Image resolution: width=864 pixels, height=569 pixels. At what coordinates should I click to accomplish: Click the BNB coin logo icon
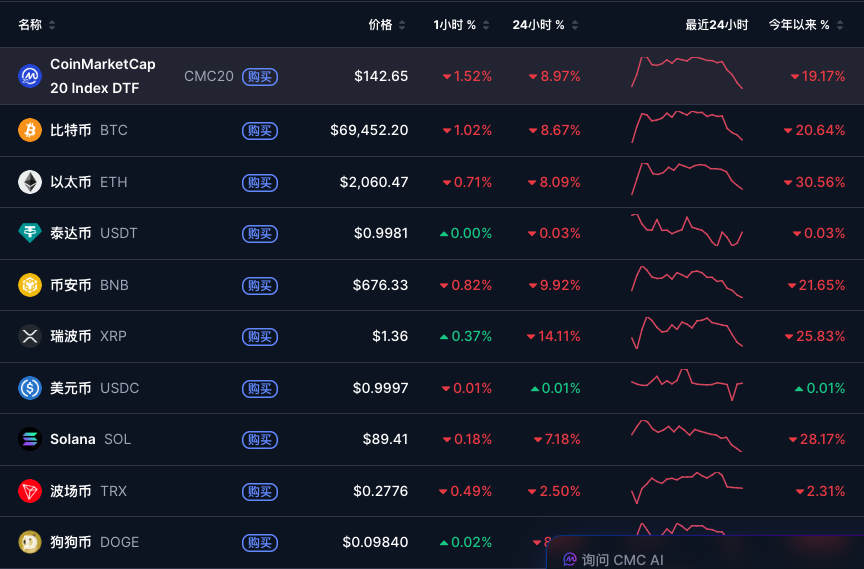click(30, 285)
